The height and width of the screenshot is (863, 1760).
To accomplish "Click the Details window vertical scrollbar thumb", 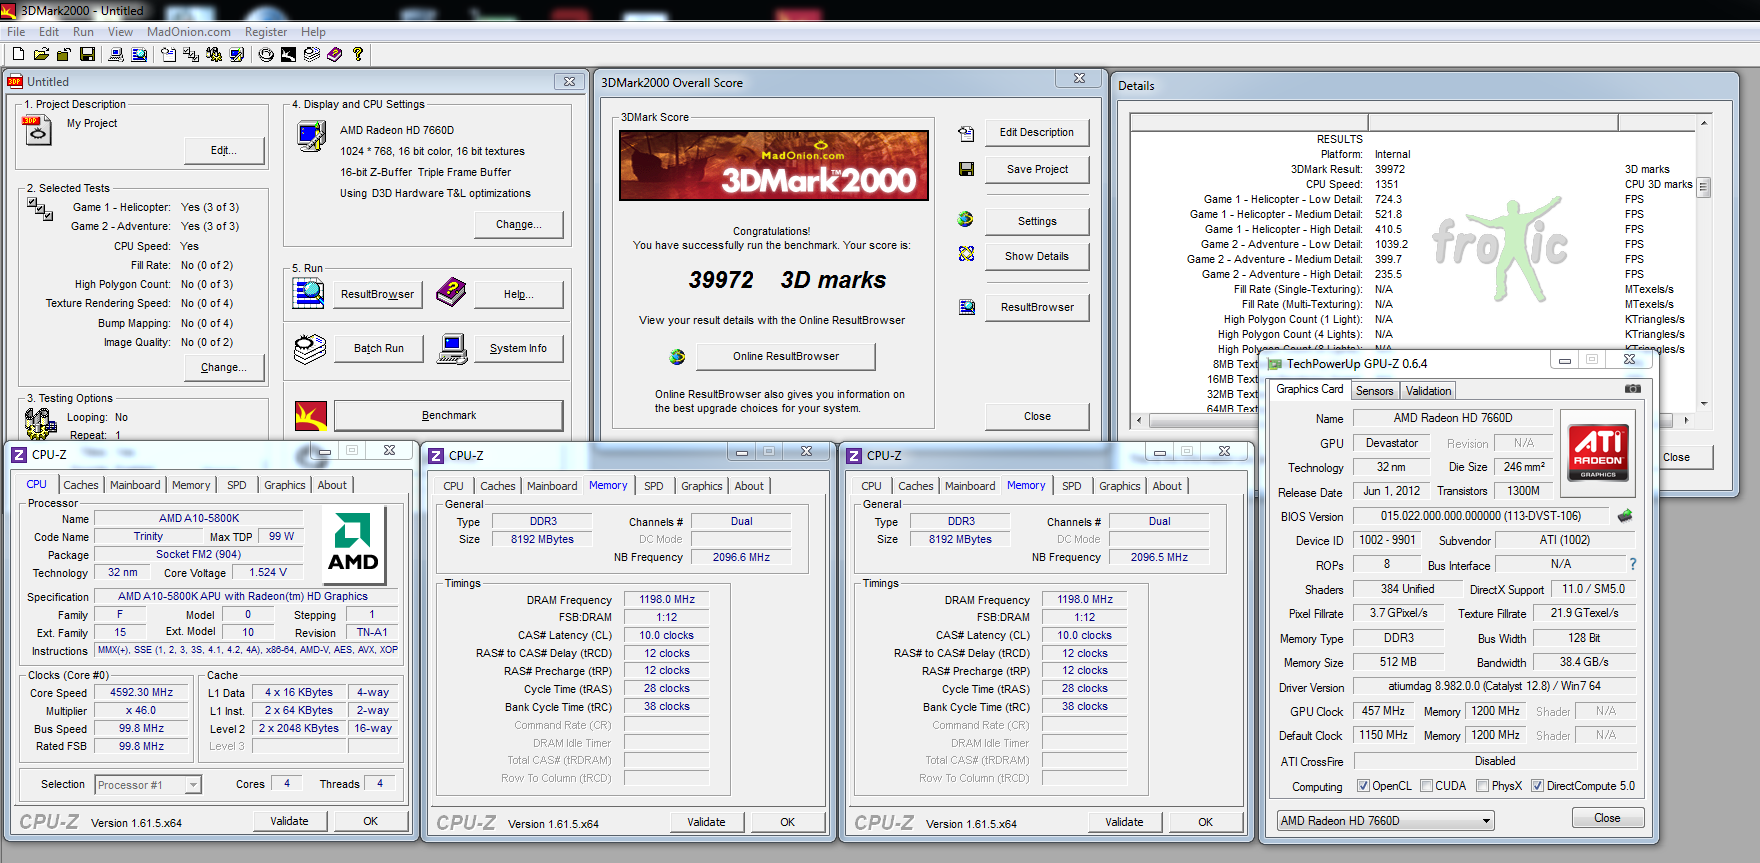I will pyautogui.click(x=1704, y=187).
